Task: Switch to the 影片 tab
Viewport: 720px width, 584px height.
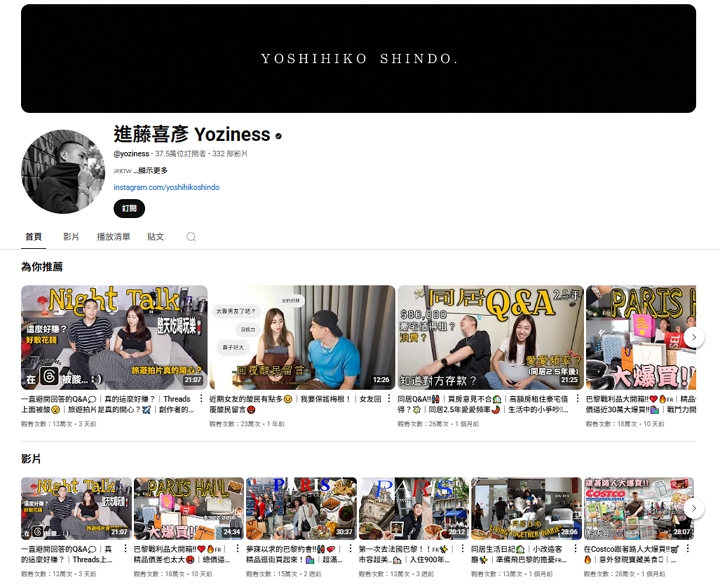Action: tap(71, 237)
